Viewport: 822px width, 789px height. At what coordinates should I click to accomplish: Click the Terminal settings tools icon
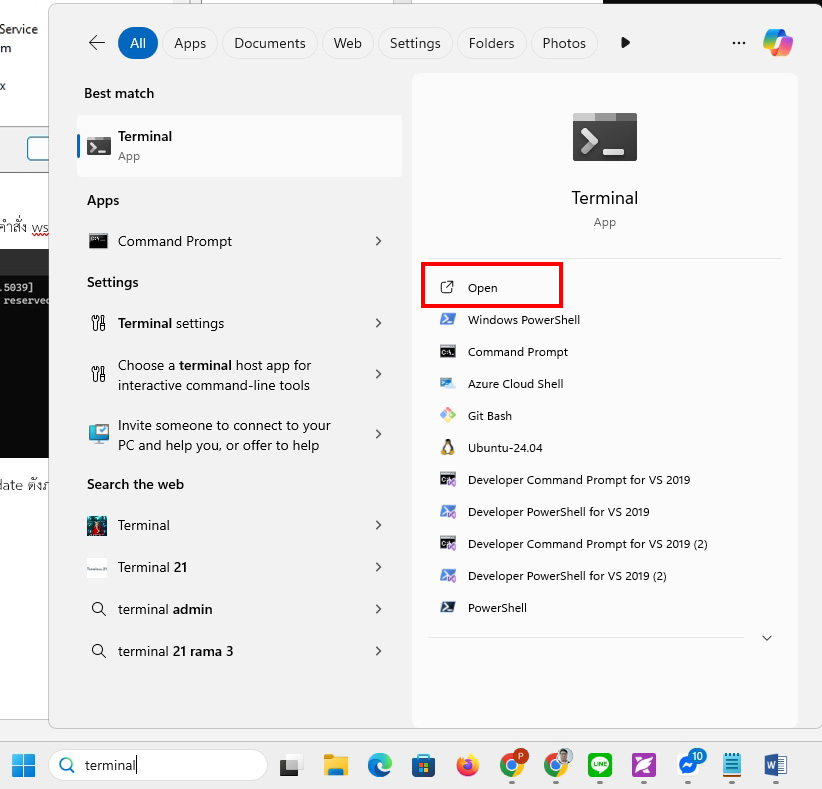99,323
